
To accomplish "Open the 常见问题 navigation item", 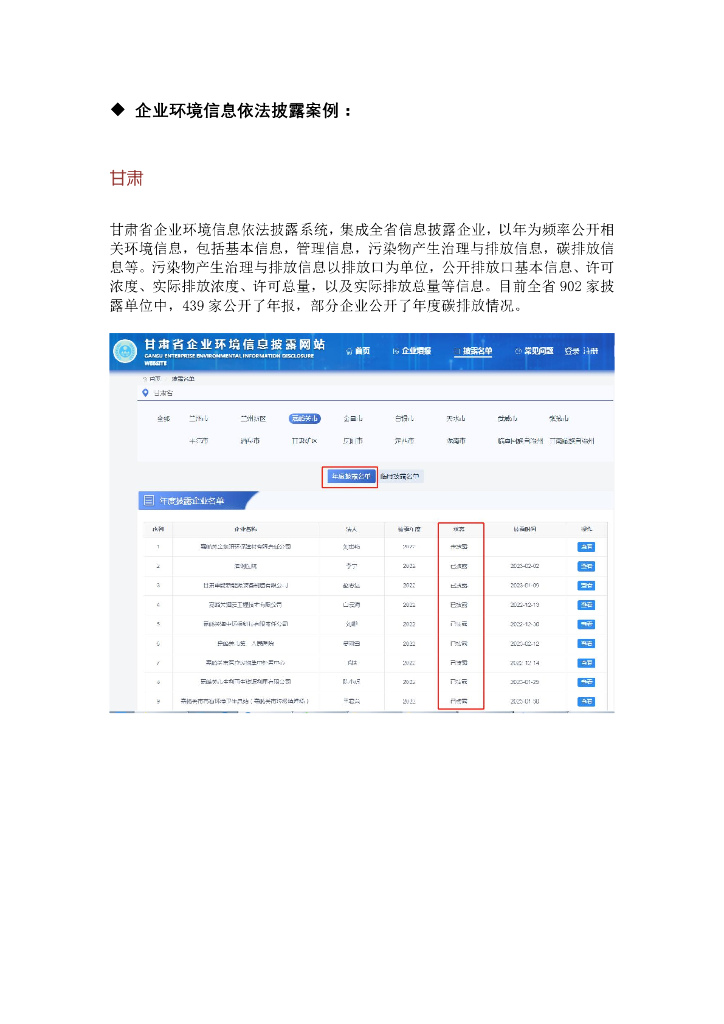I will coord(535,351).
